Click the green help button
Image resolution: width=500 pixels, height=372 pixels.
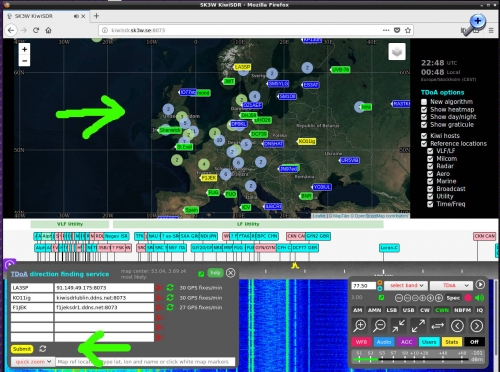tap(215, 273)
